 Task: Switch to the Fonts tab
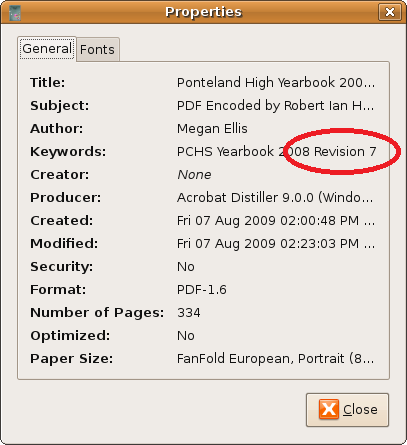click(x=97, y=50)
